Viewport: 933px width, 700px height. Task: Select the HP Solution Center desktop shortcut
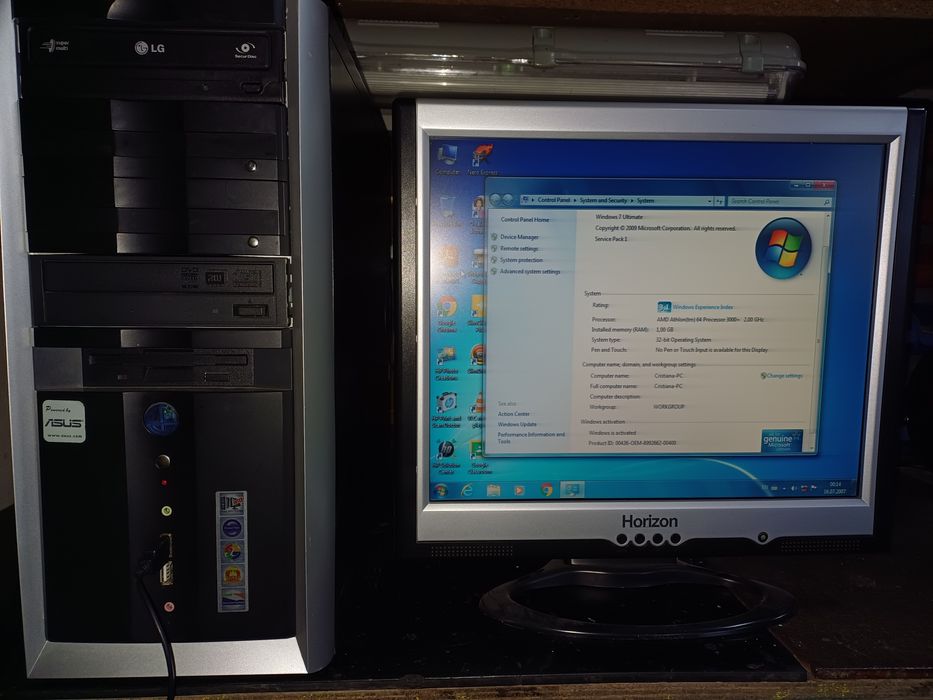(446, 457)
